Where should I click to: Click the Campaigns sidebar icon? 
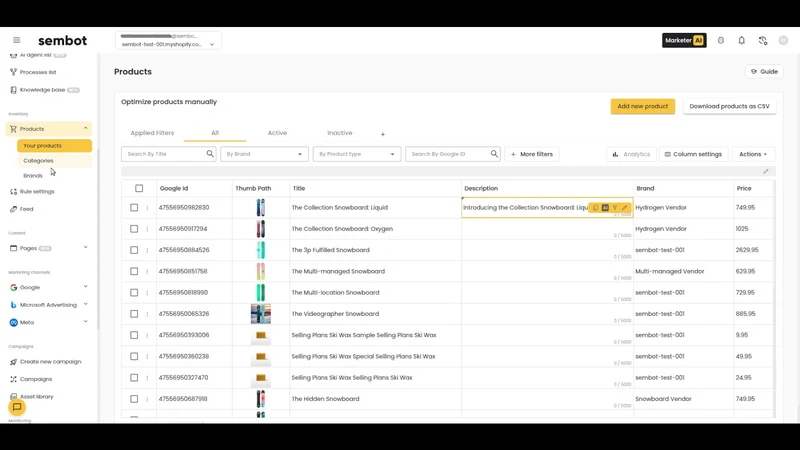[13, 379]
